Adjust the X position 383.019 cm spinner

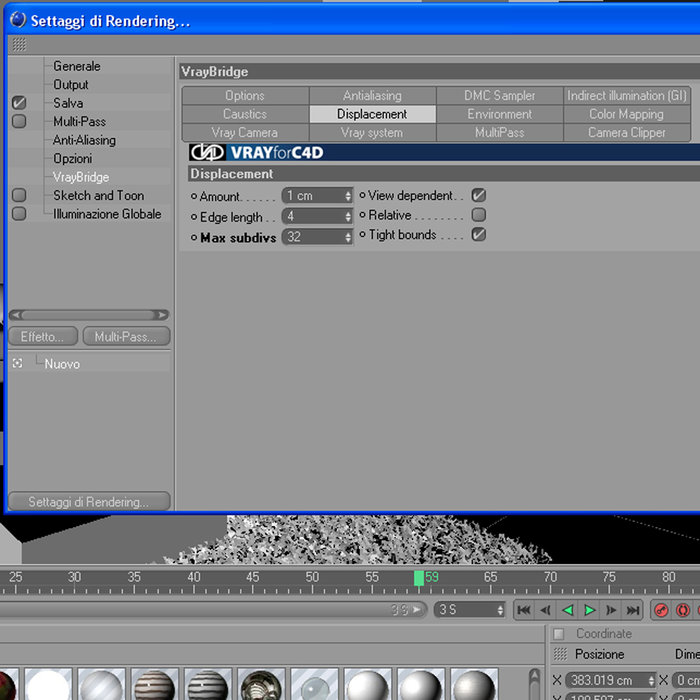click(x=651, y=681)
